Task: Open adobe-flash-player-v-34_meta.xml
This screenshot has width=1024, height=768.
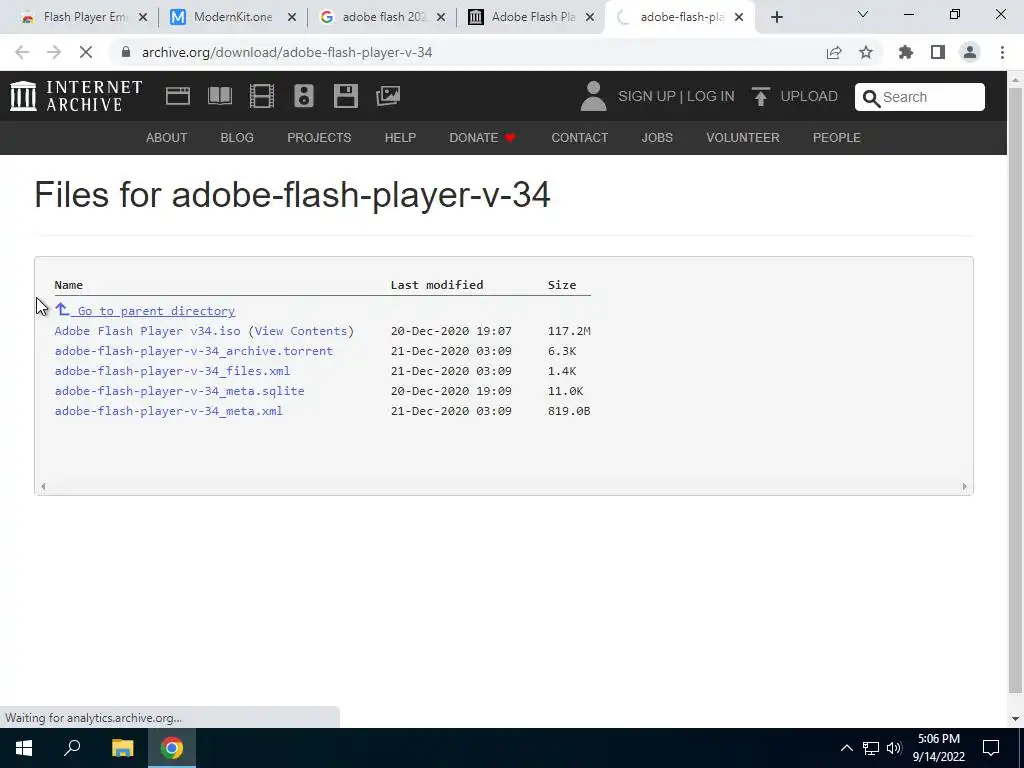Action: point(168,411)
